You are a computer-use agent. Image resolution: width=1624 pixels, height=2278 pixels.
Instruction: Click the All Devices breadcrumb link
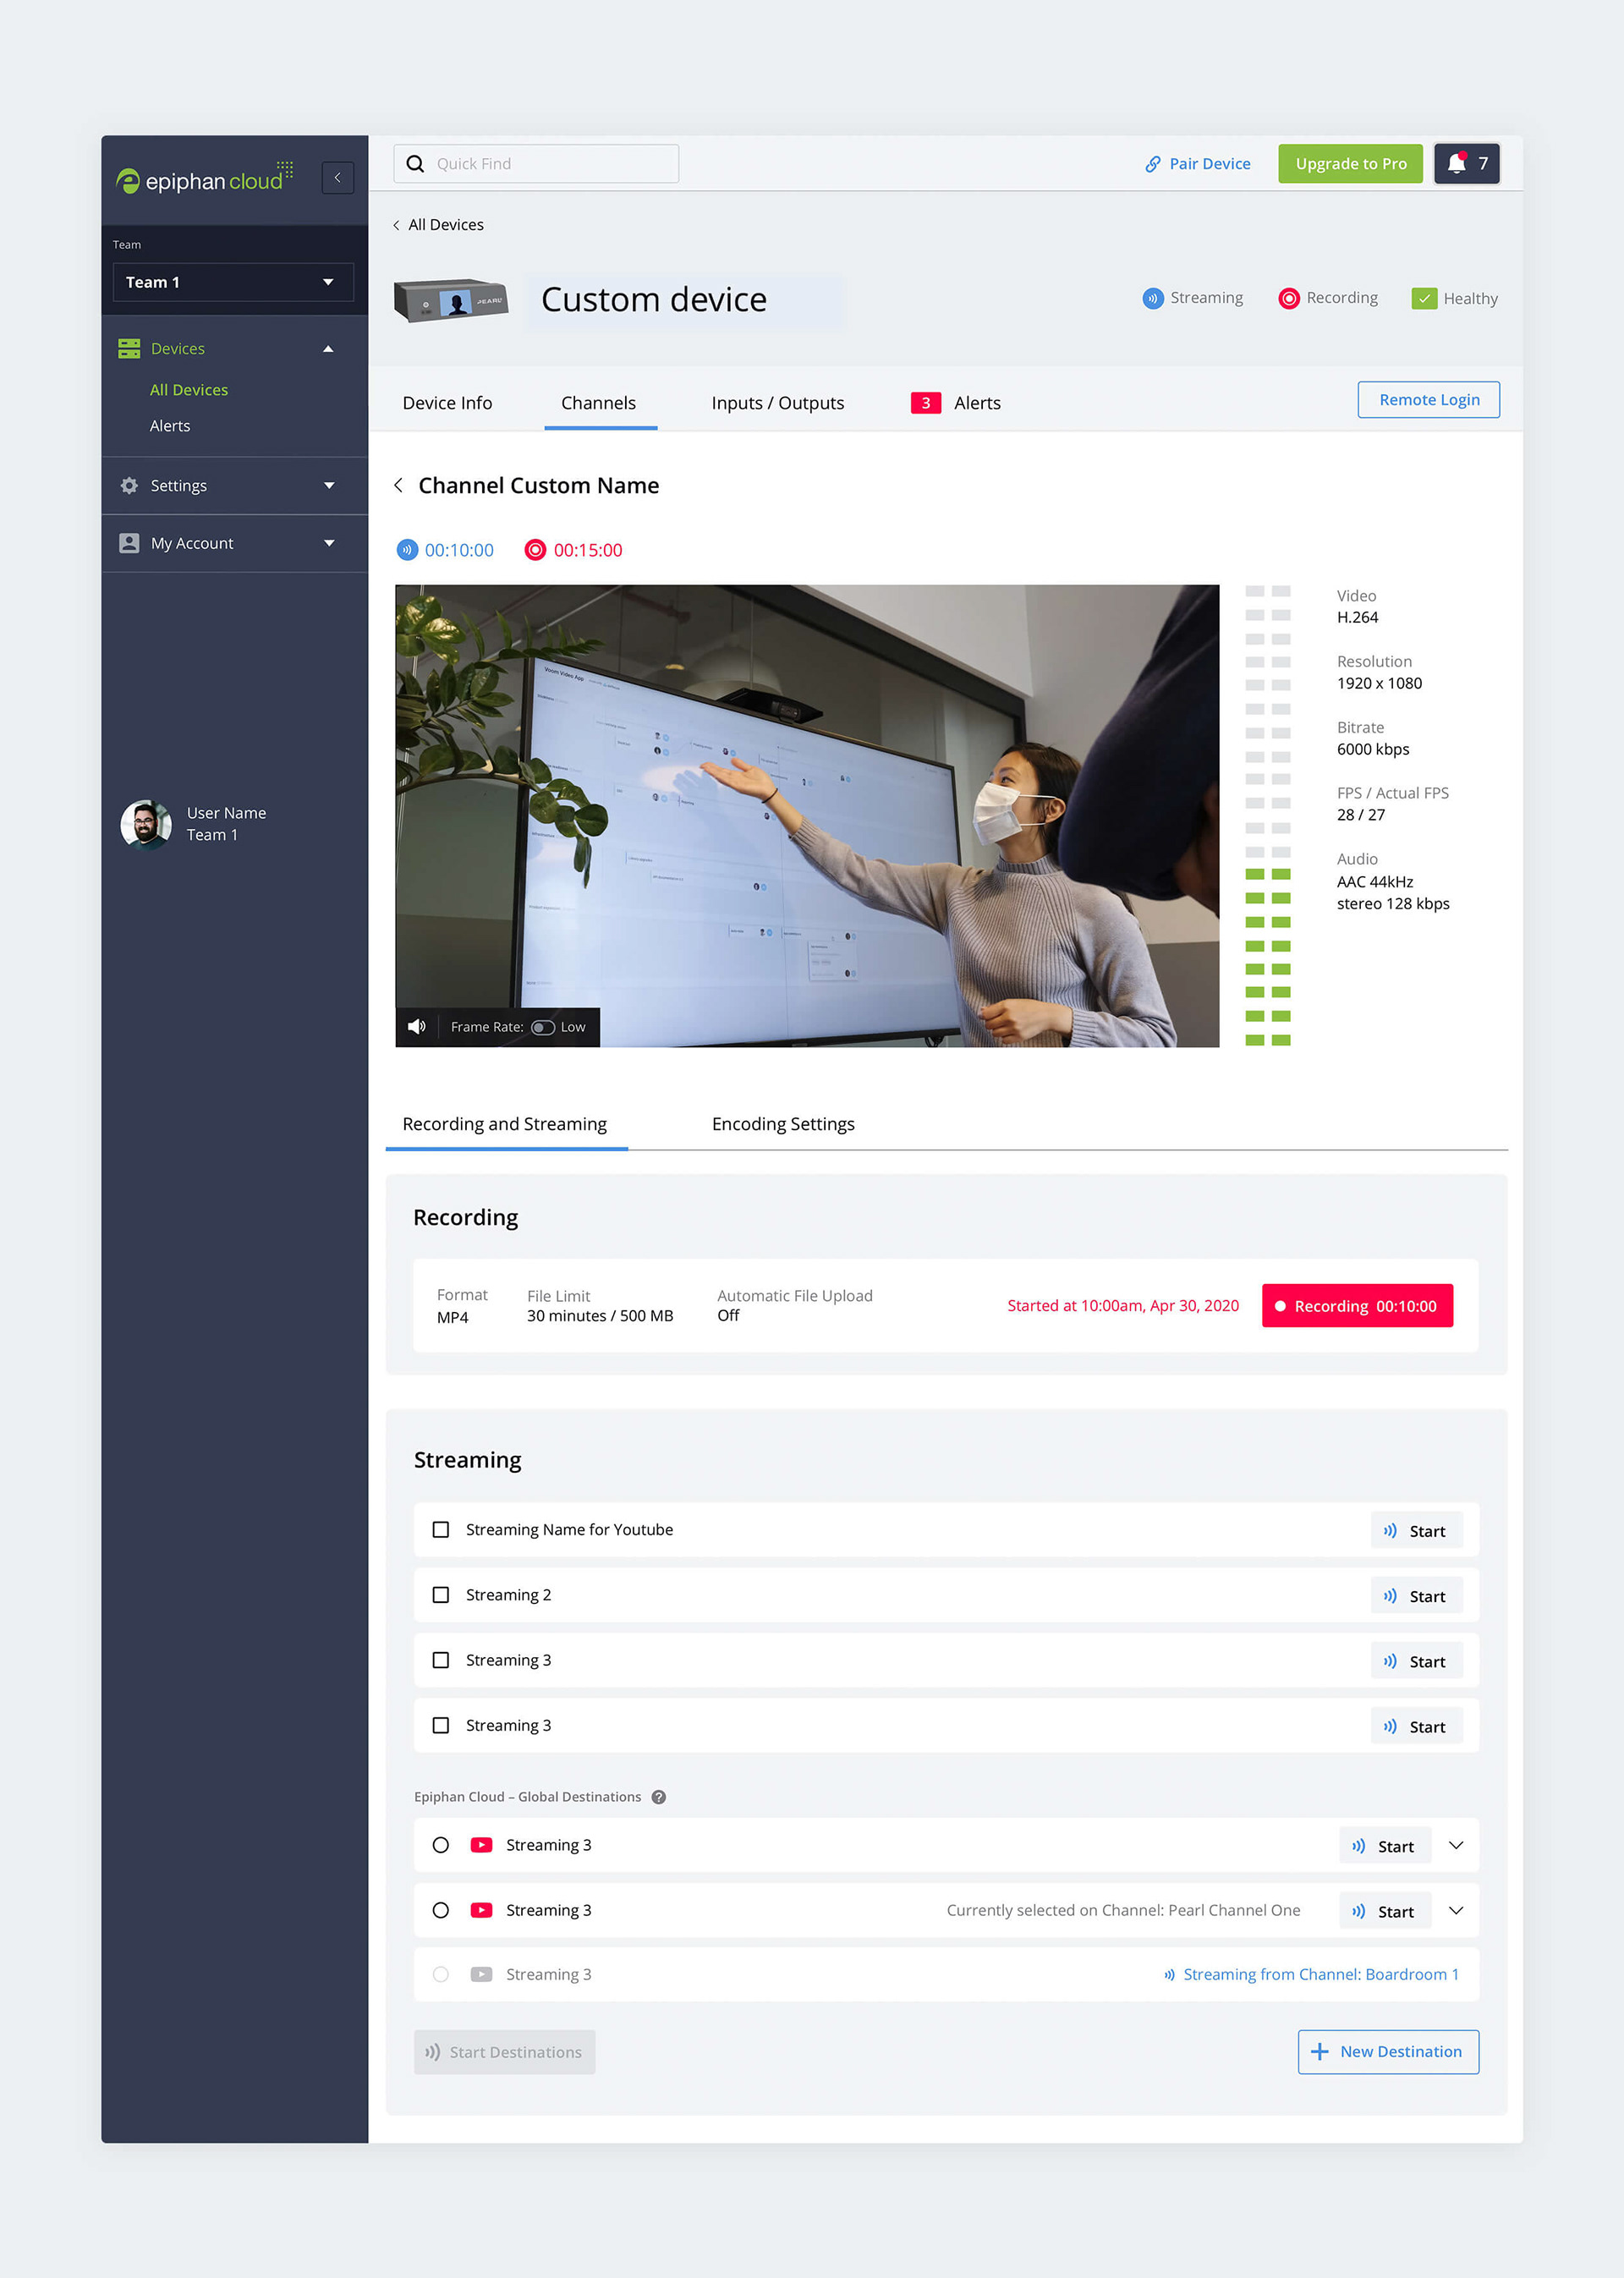click(446, 225)
